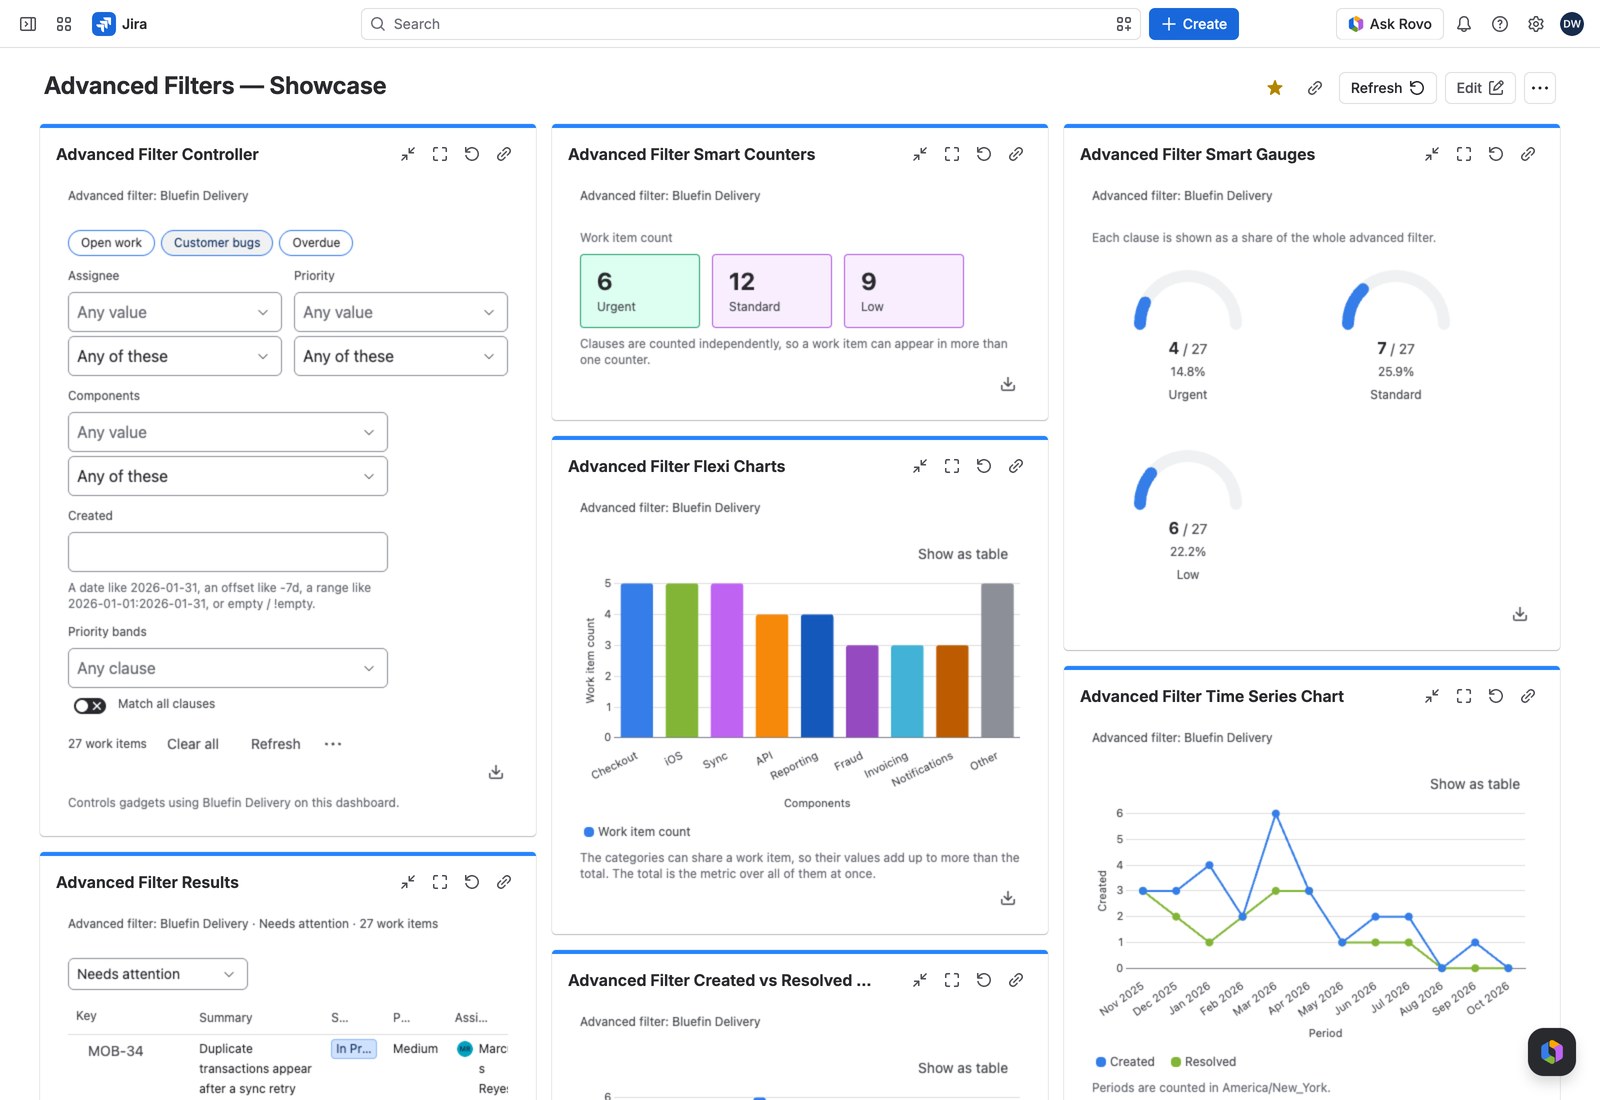Show the Time Series Chart as table
1600x1100 pixels.
(1475, 784)
